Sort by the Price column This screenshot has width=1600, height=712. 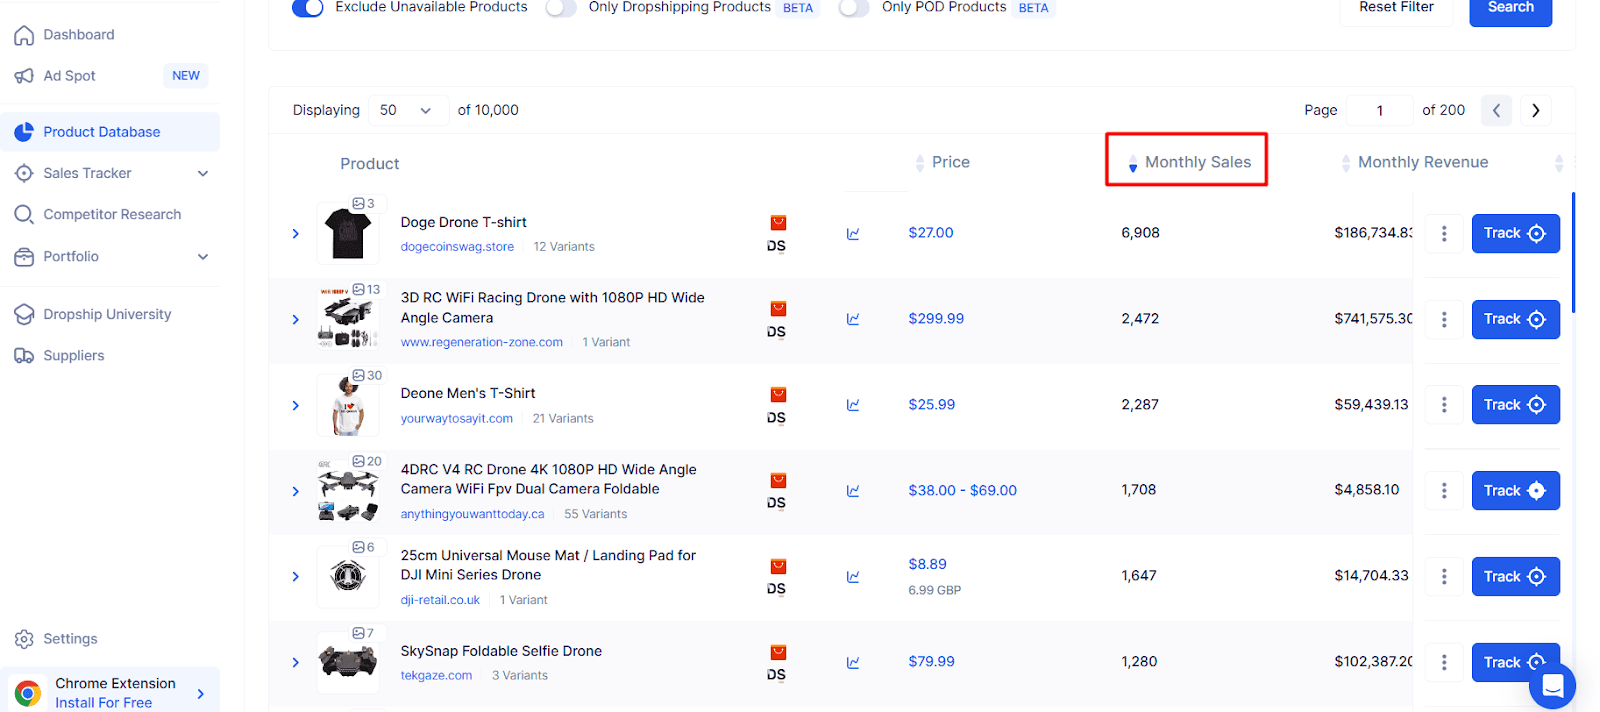tap(943, 162)
